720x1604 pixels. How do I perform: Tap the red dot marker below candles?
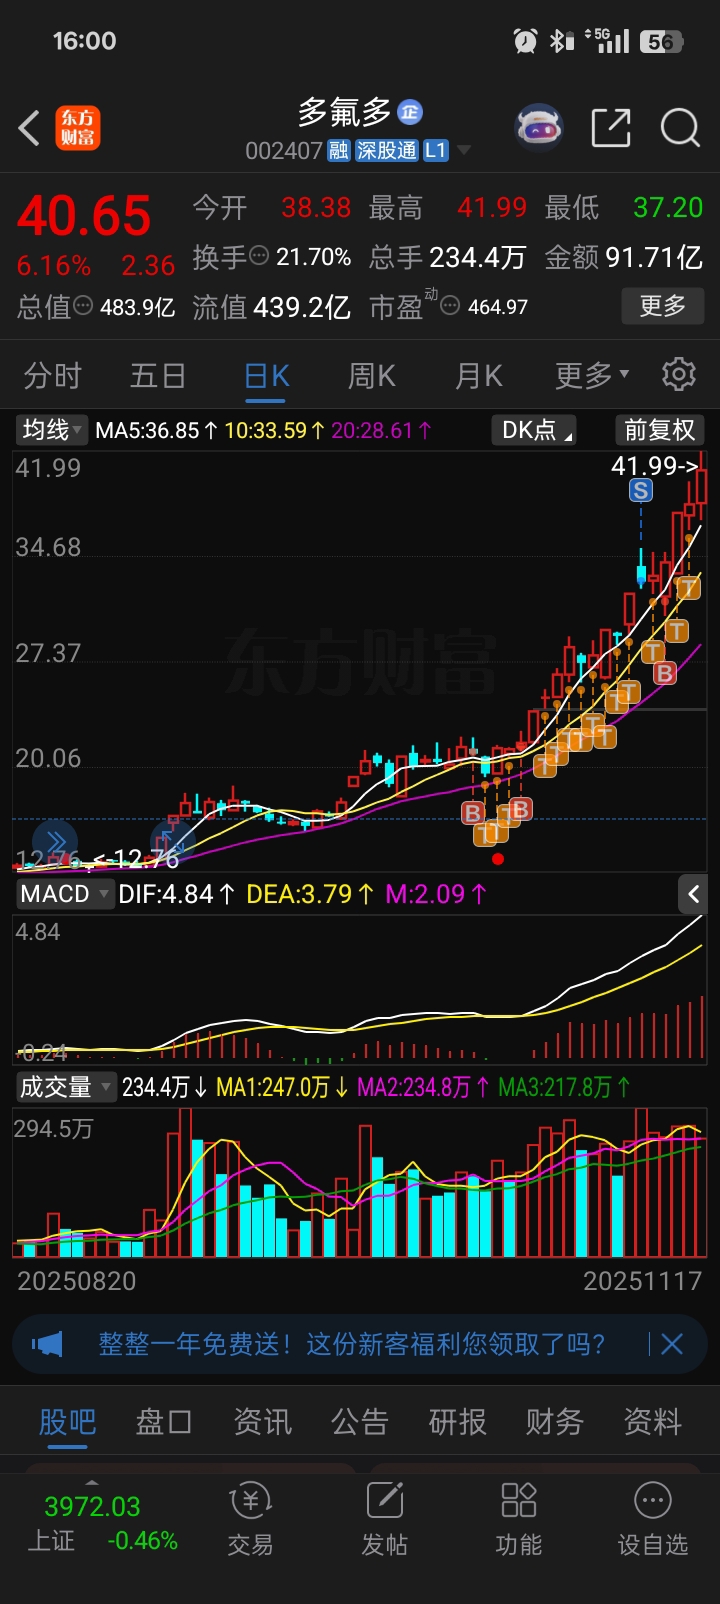498,858
